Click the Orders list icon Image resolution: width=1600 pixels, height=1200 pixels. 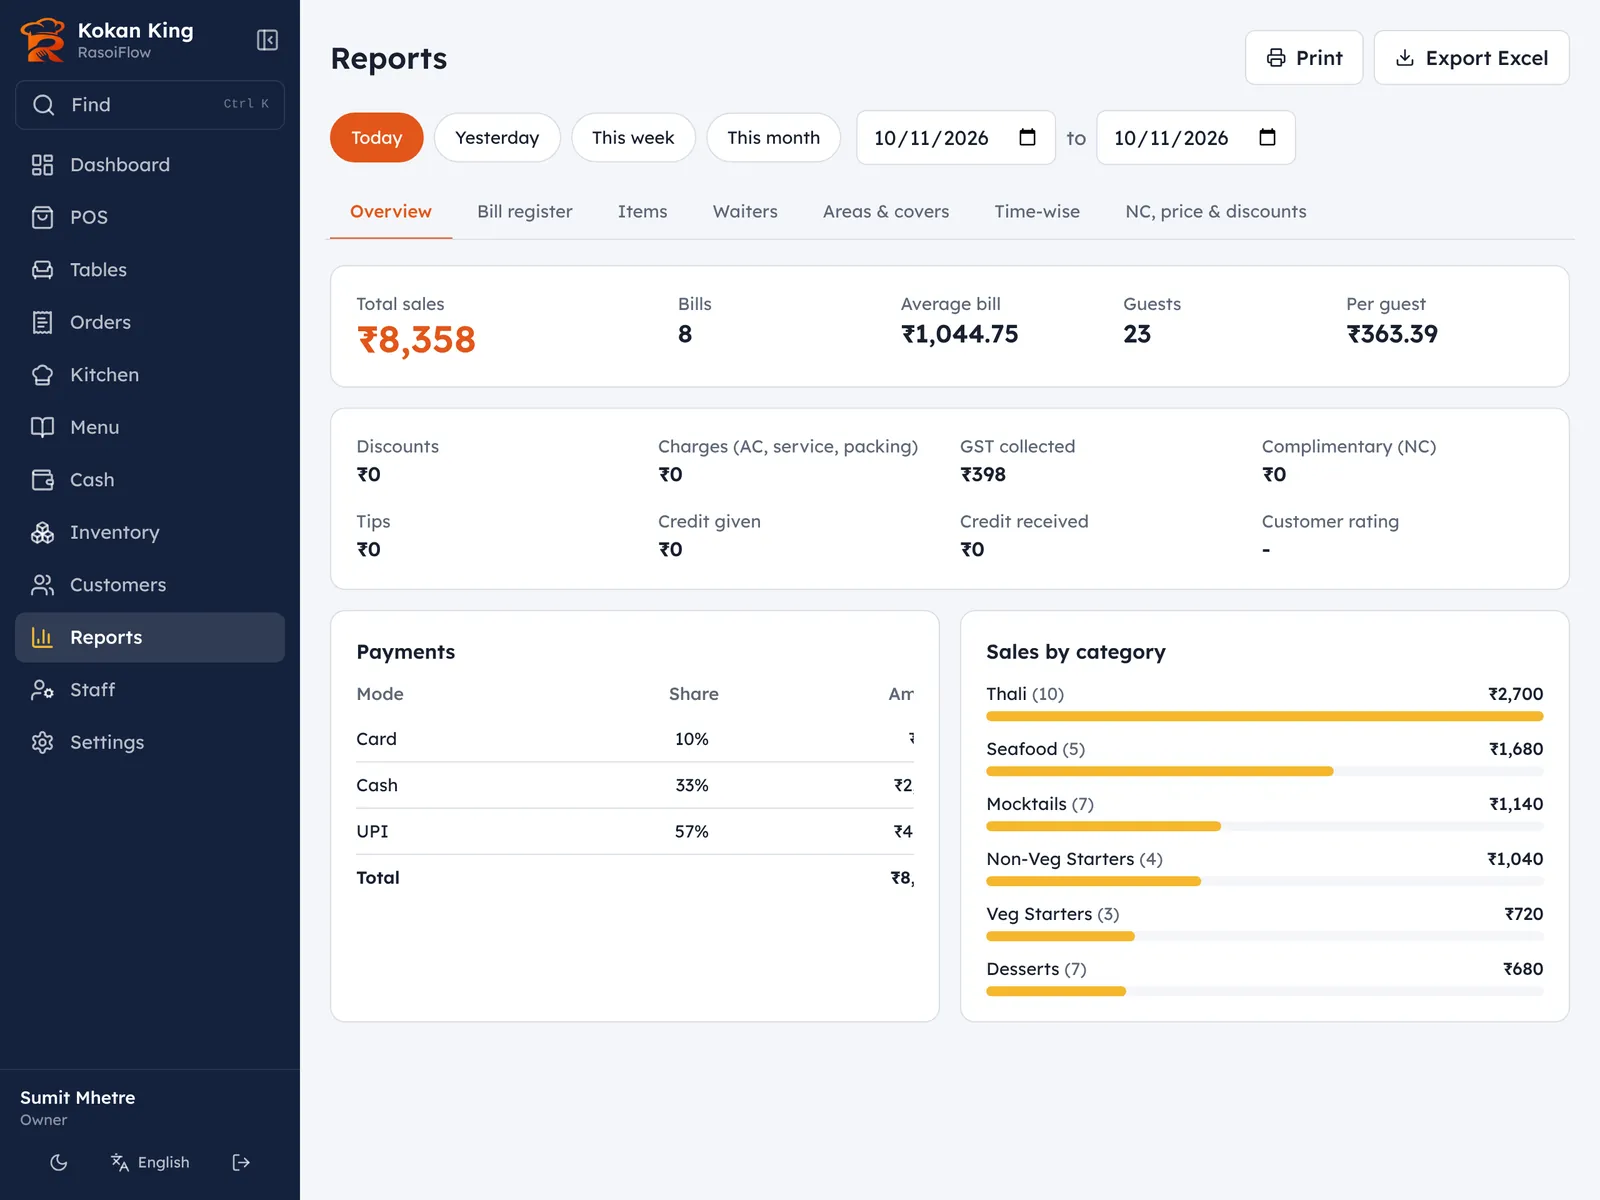pyautogui.click(x=42, y=322)
